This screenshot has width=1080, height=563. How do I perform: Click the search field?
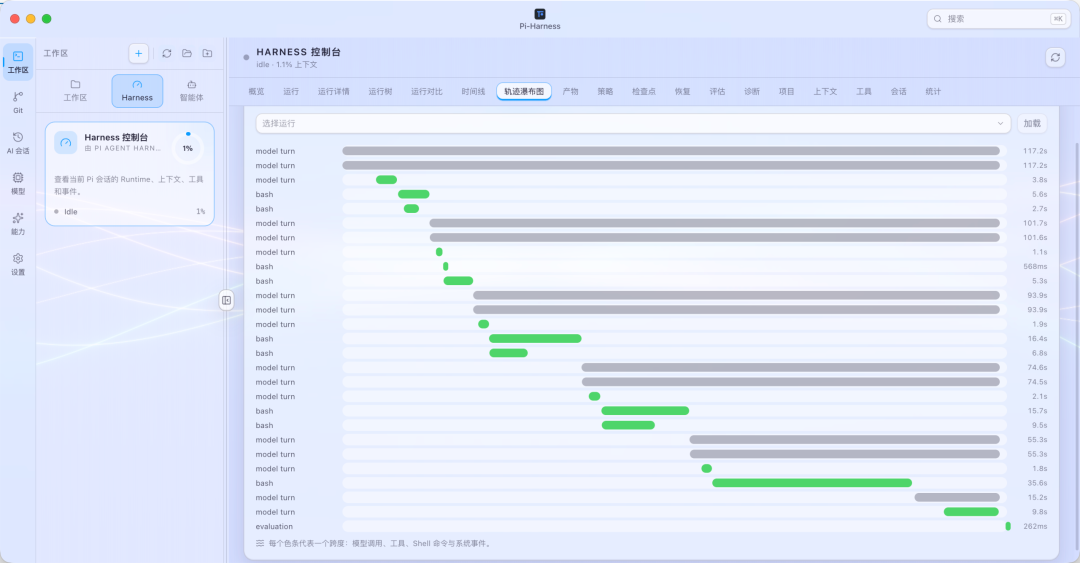(x=998, y=19)
